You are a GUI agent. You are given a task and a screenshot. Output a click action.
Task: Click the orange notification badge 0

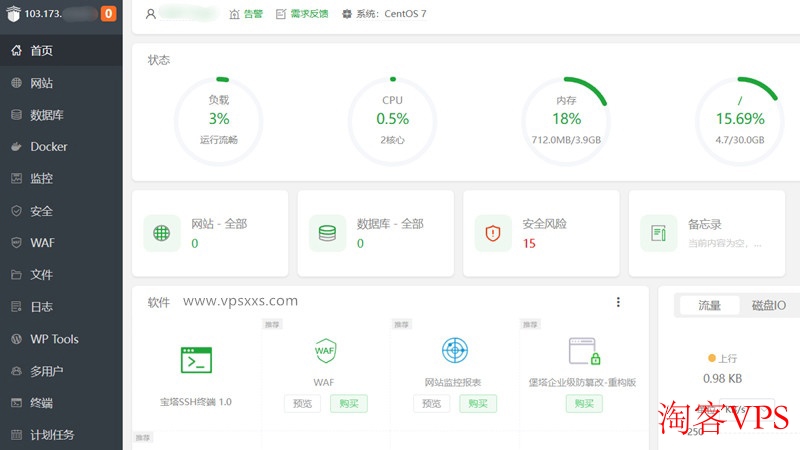108,14
